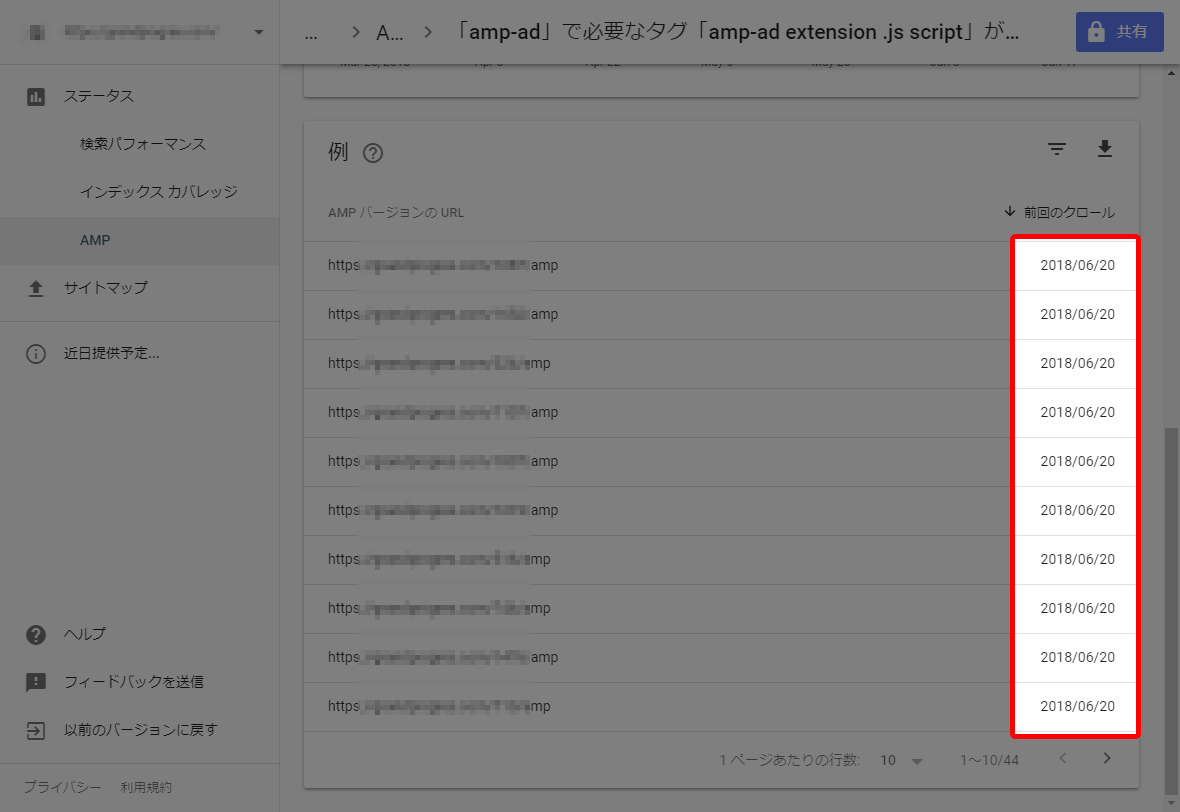Image resolution: width=1180 pixels, height=812 pixels.
Task: Open the property selector dropdown arrow
Action: coord(259,32)
